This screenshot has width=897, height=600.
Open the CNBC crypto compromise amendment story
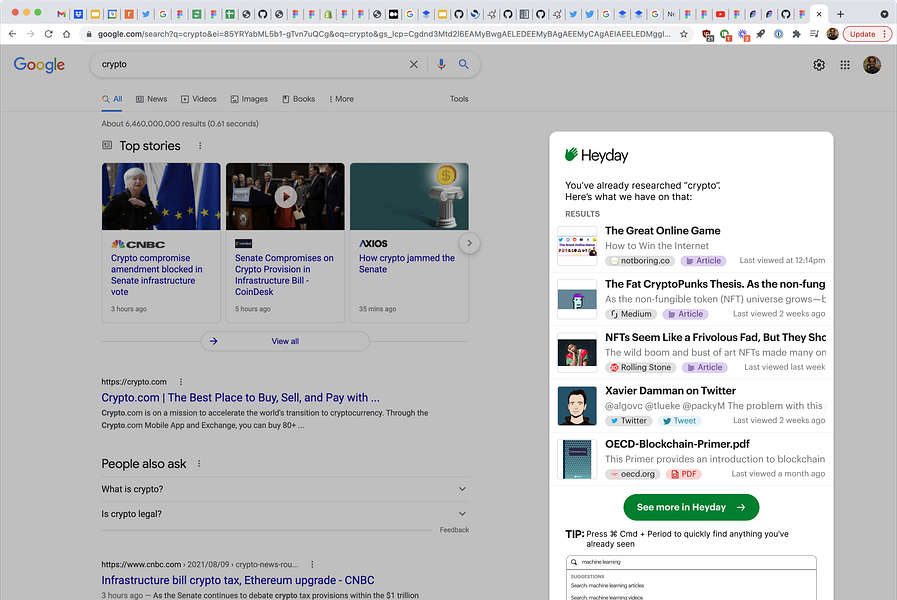coord(156,275)
